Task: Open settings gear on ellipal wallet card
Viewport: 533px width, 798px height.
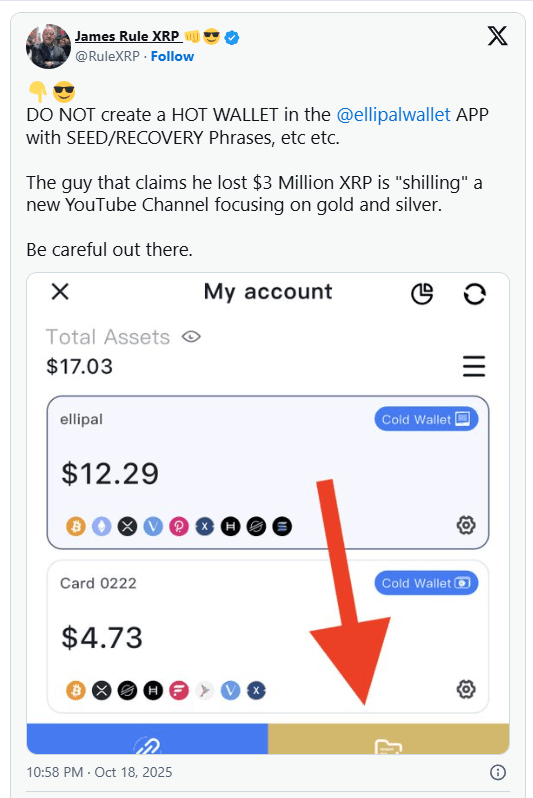Action: pos(466,525)
